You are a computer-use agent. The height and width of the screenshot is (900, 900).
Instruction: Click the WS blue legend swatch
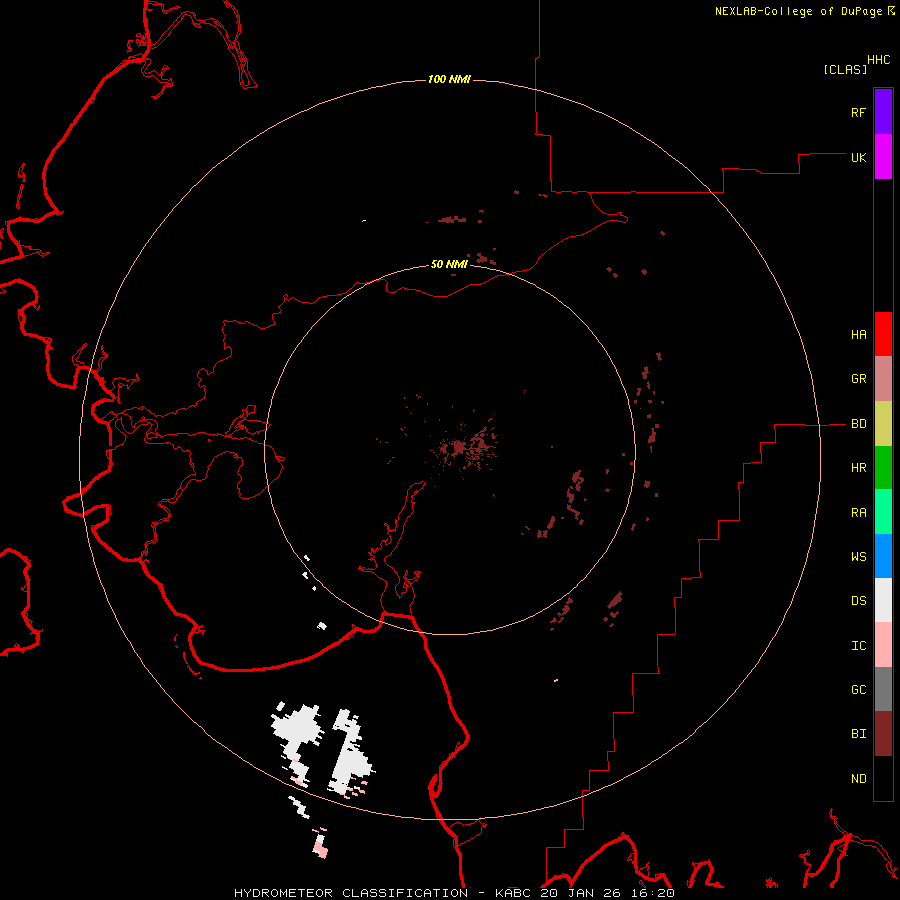(x=883, y=556)
